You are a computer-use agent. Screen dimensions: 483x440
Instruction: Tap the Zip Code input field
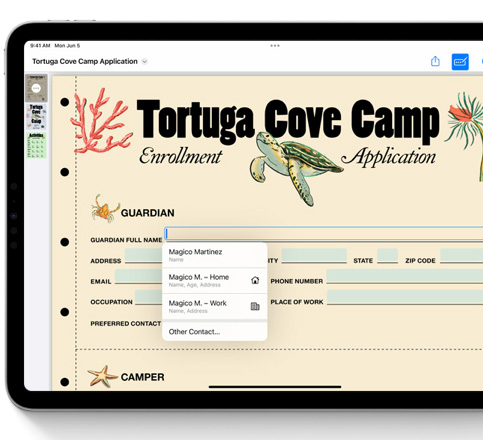coord(461,255)
